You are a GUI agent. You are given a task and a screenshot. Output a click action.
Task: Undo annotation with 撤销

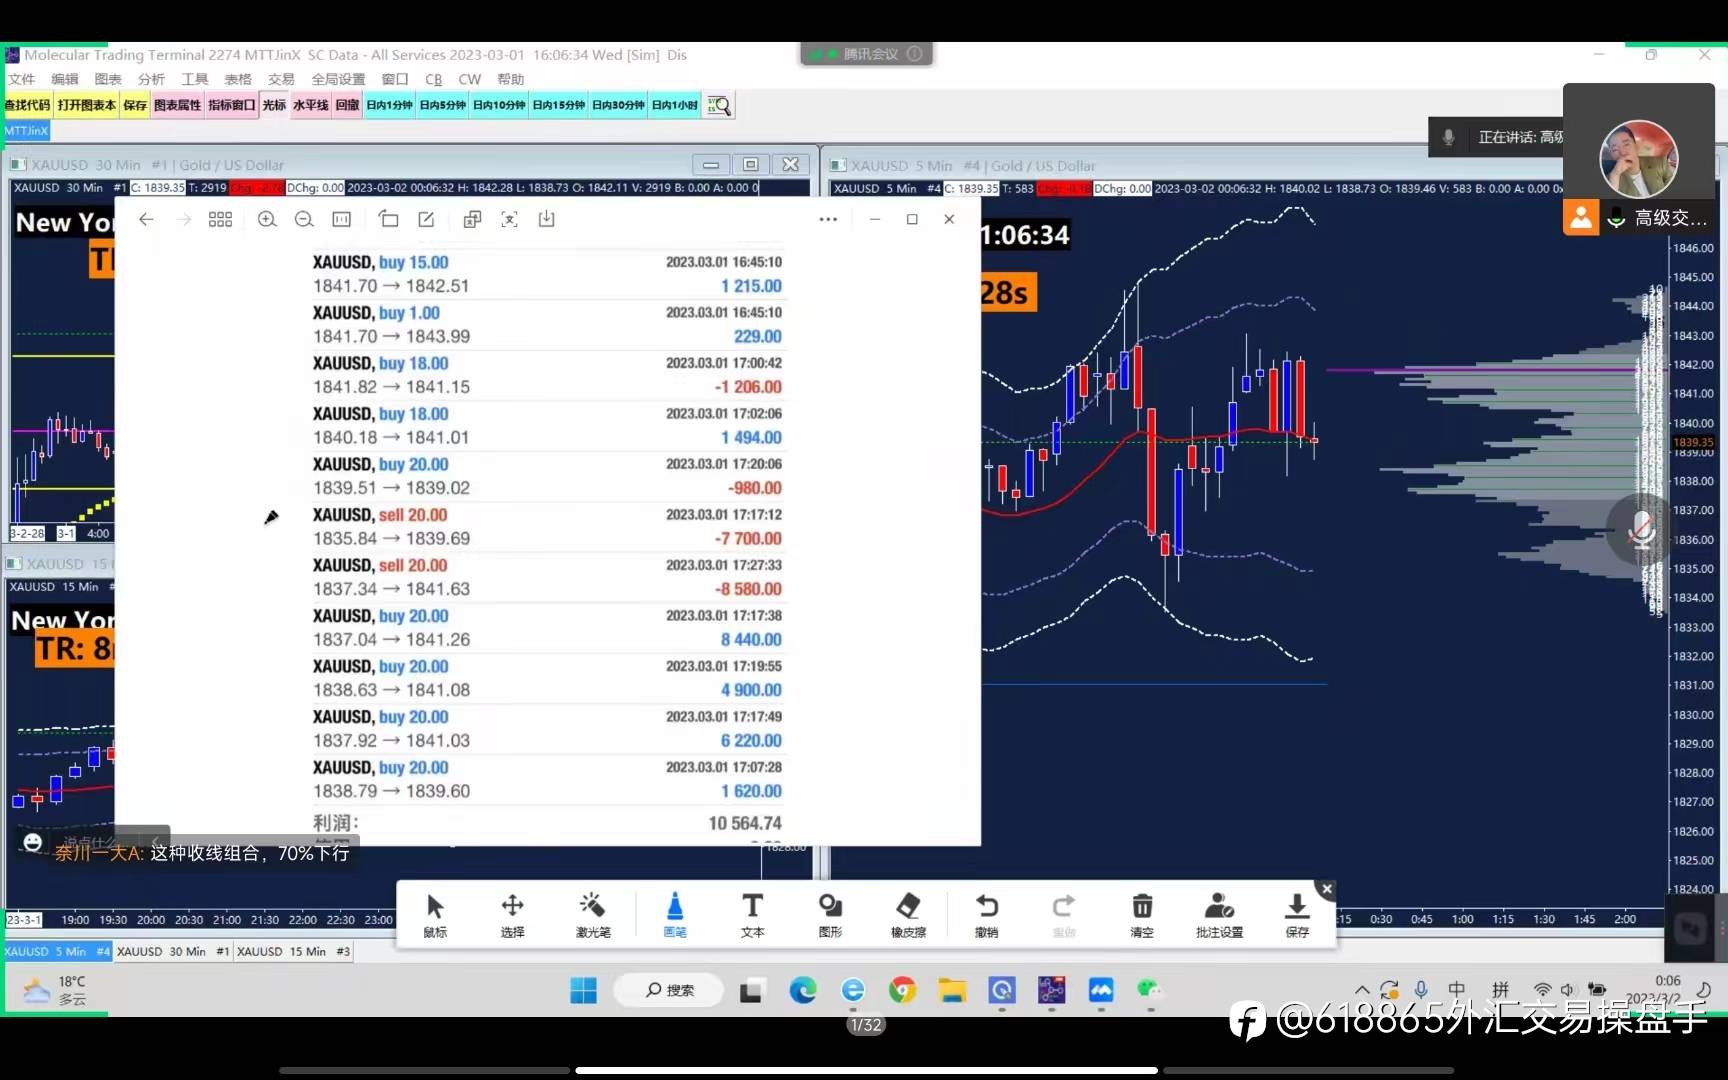986,915
